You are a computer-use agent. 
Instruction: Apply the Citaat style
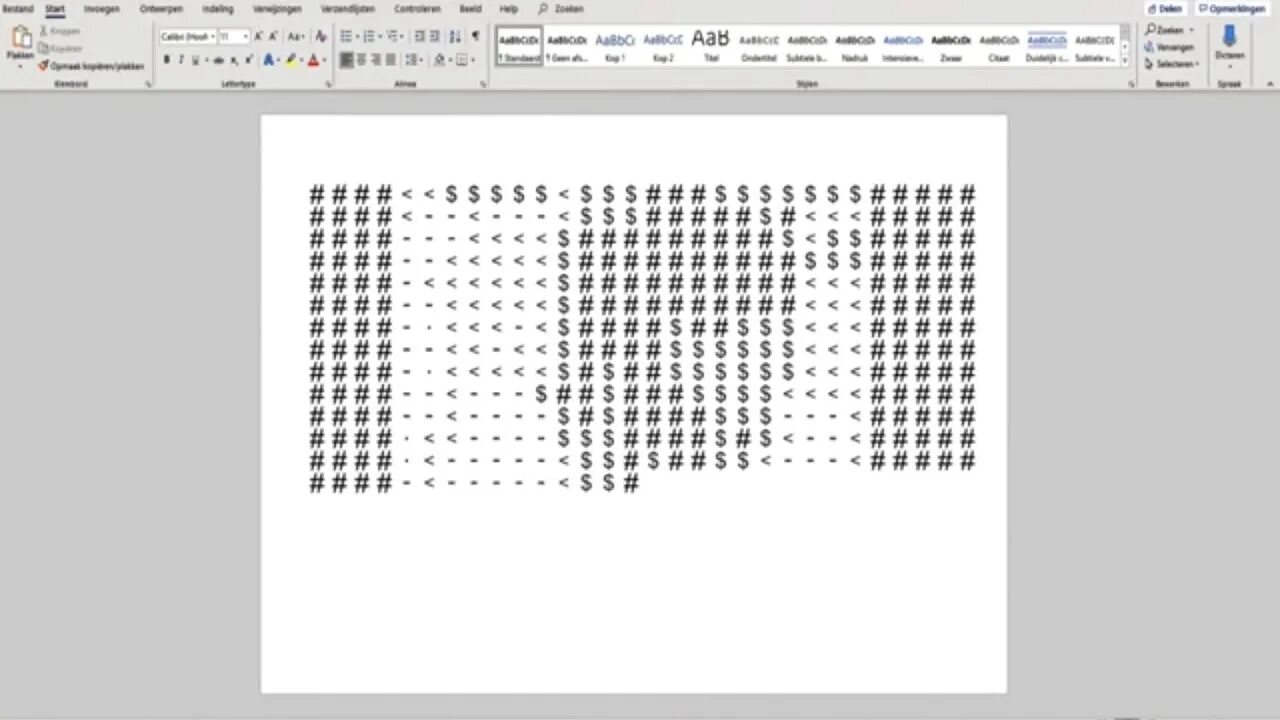(x=999, y=46)
